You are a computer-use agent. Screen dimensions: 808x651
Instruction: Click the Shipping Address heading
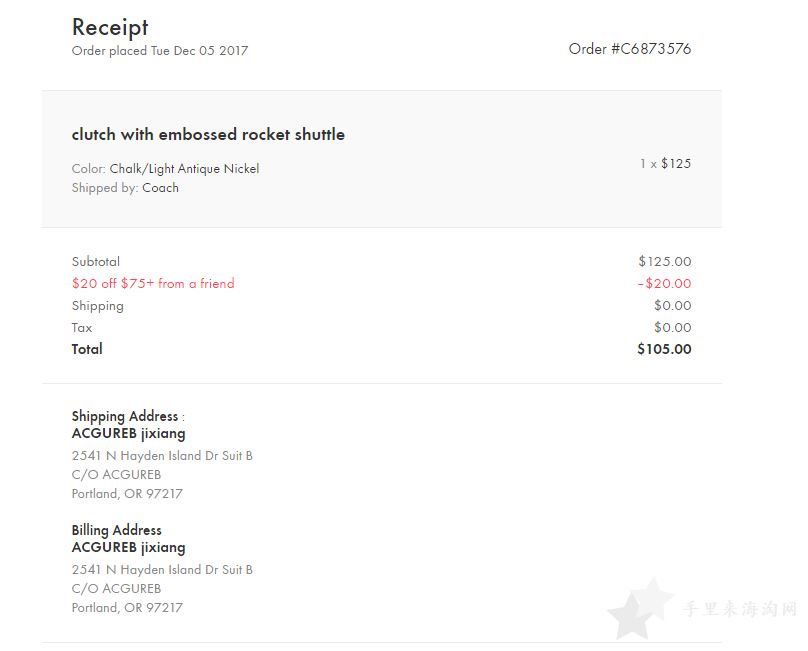tap(125, 416)
